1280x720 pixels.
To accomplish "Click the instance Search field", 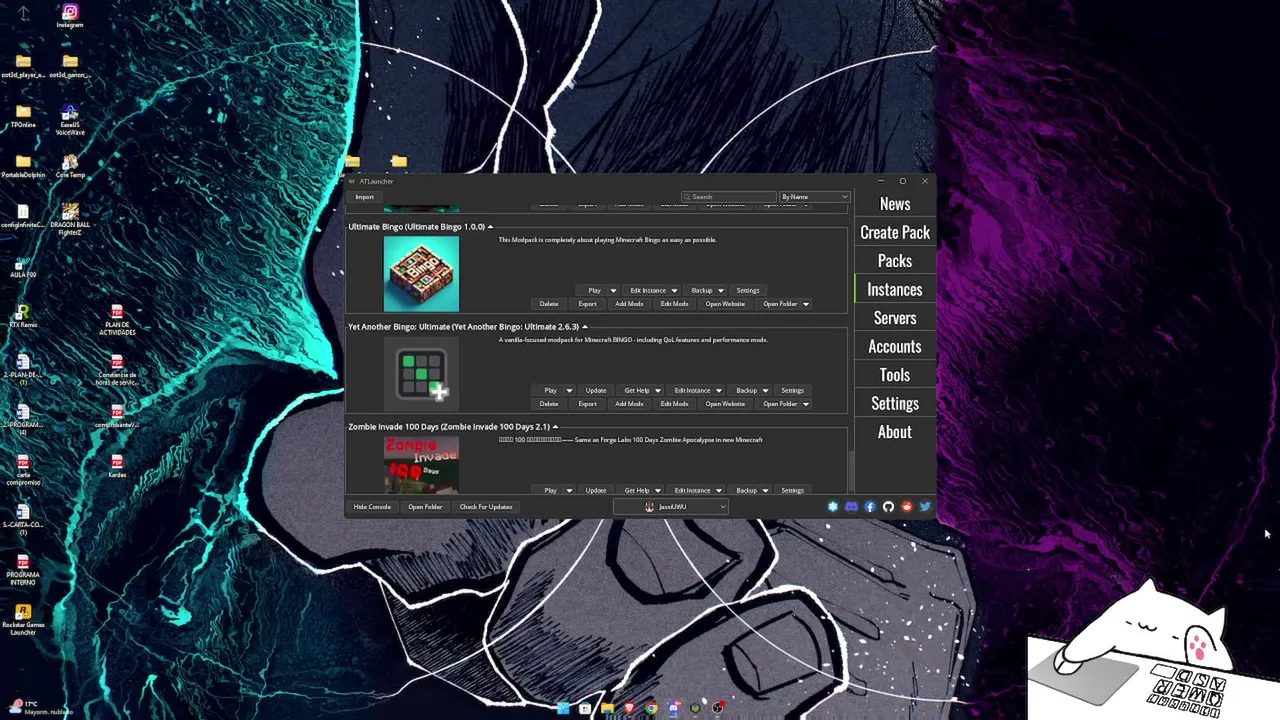I will click(729, 197).
